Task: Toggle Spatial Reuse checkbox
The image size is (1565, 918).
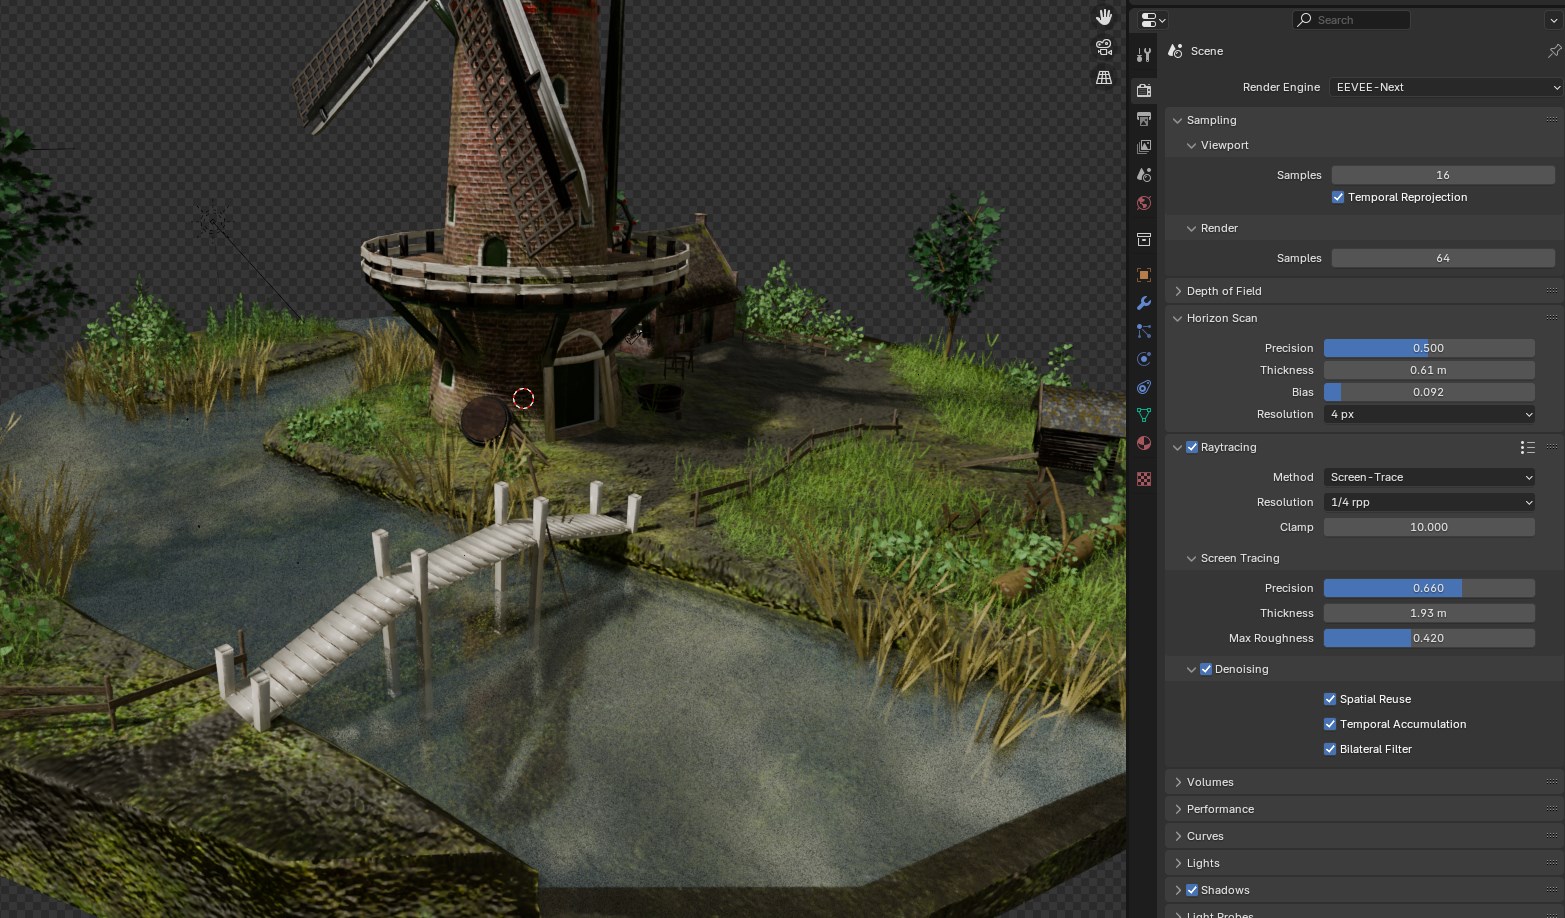Action: click(1330, 699)
